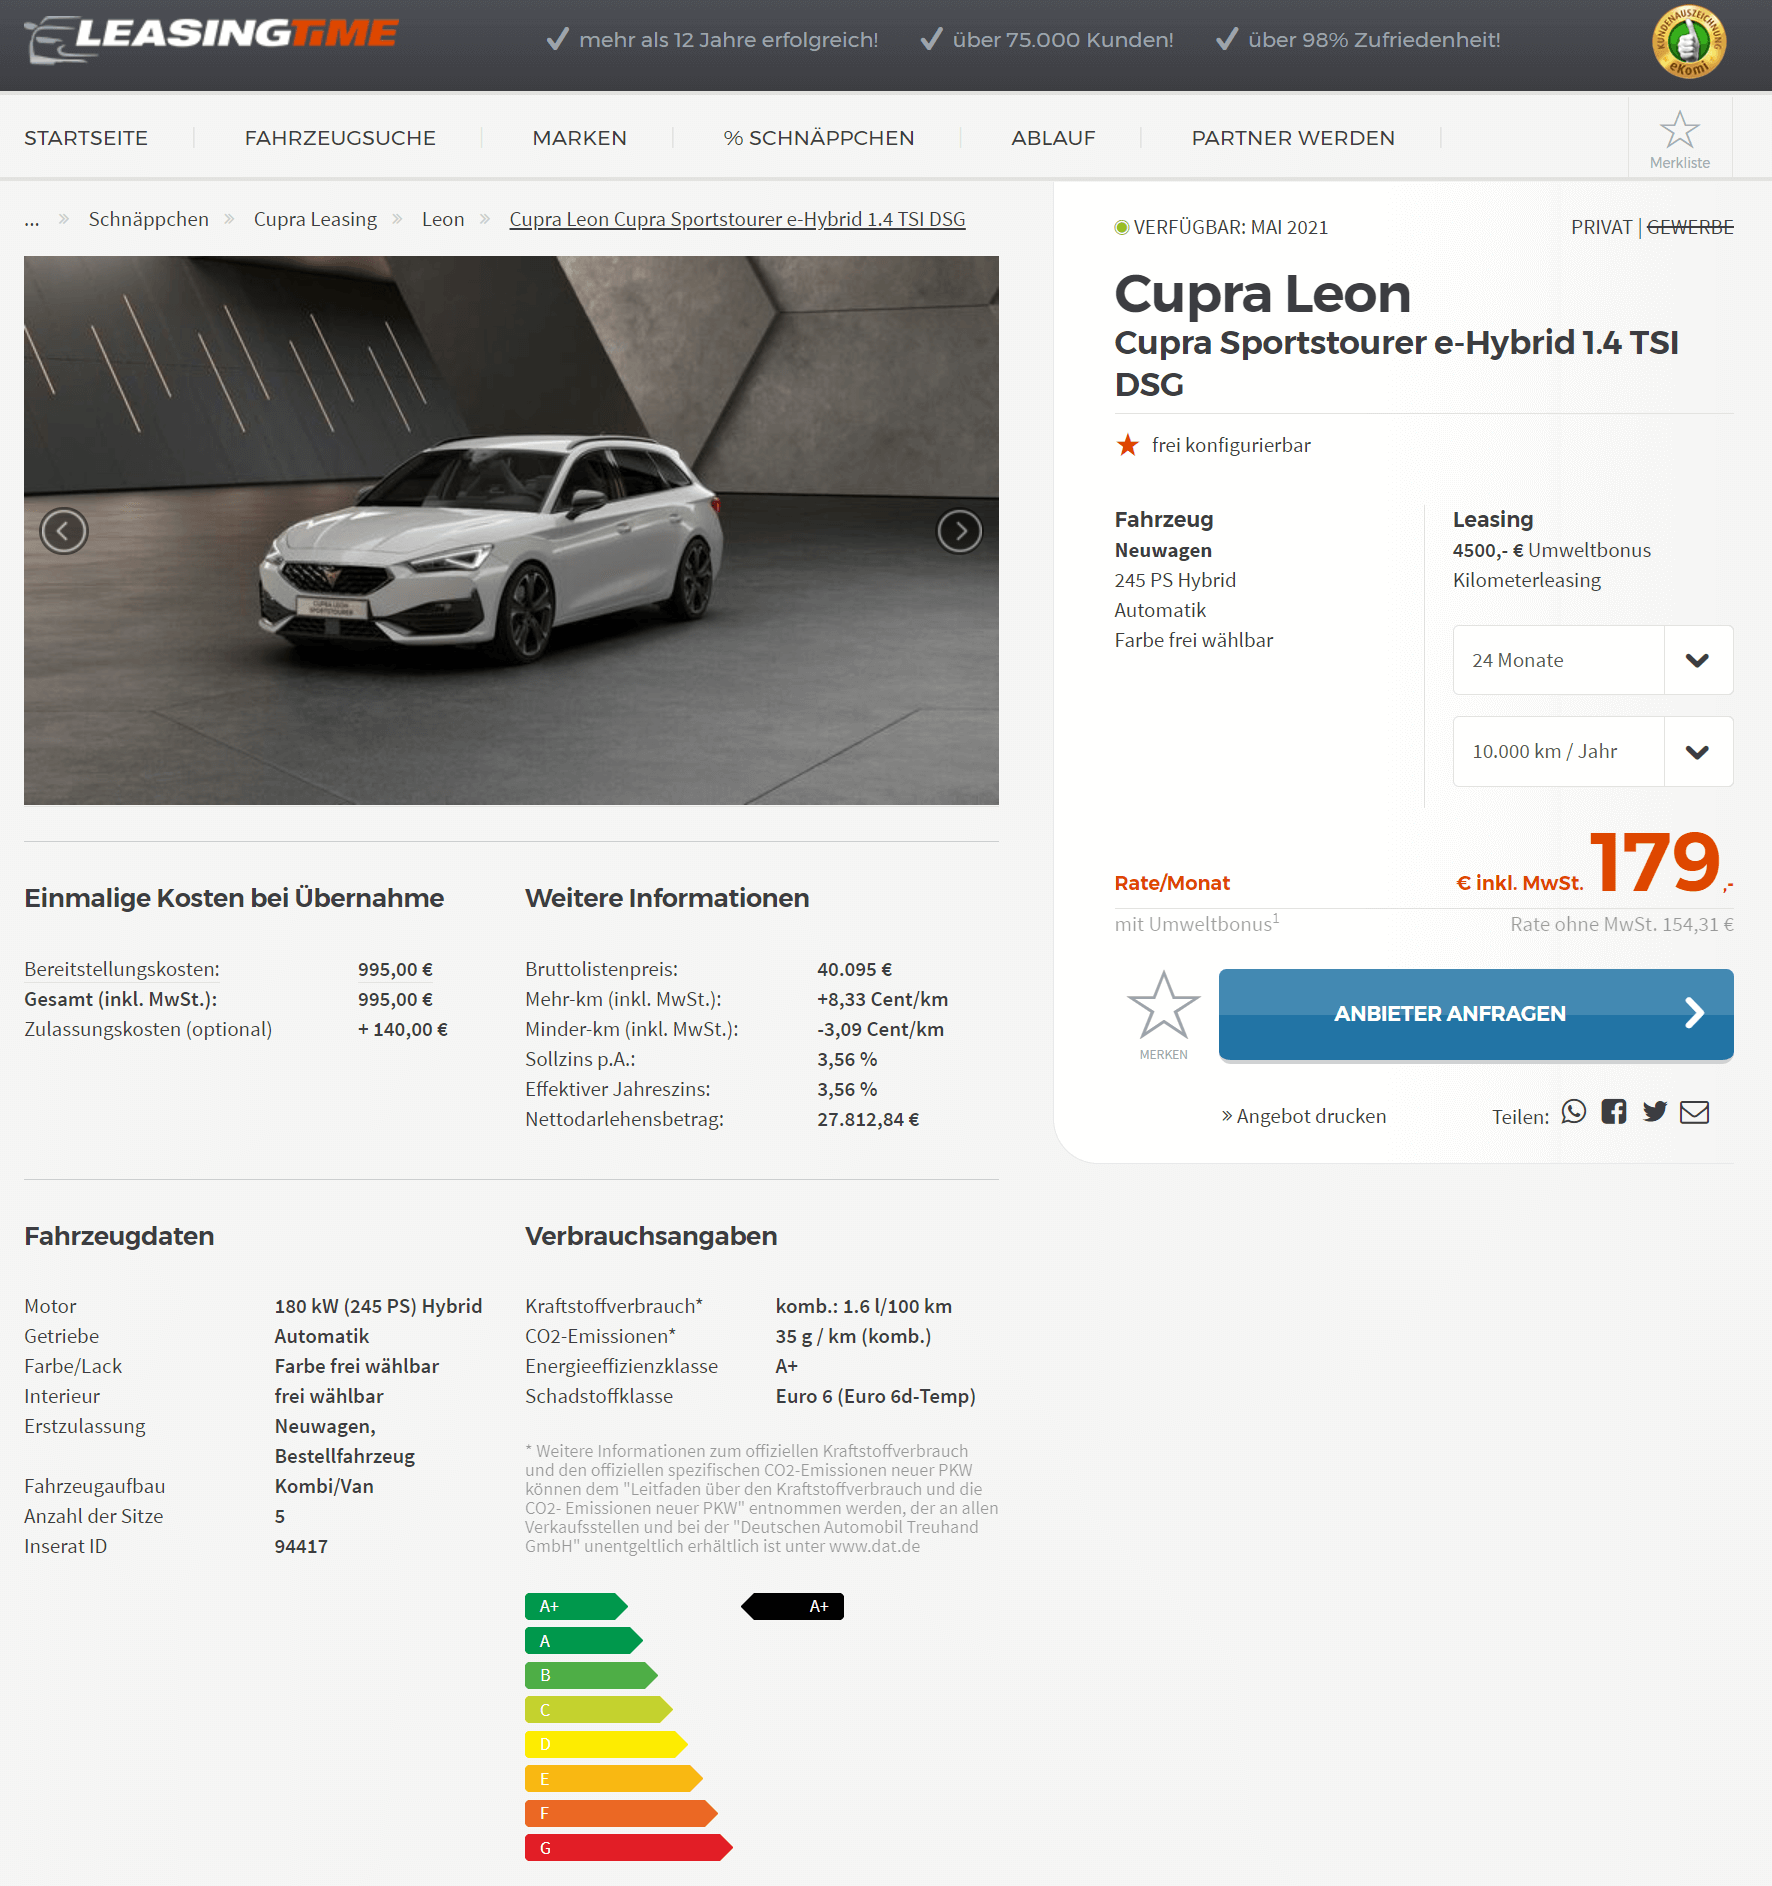Click the black A+ rating marker
The height and width of the screenshot is (1886, 1772).
793,1606
